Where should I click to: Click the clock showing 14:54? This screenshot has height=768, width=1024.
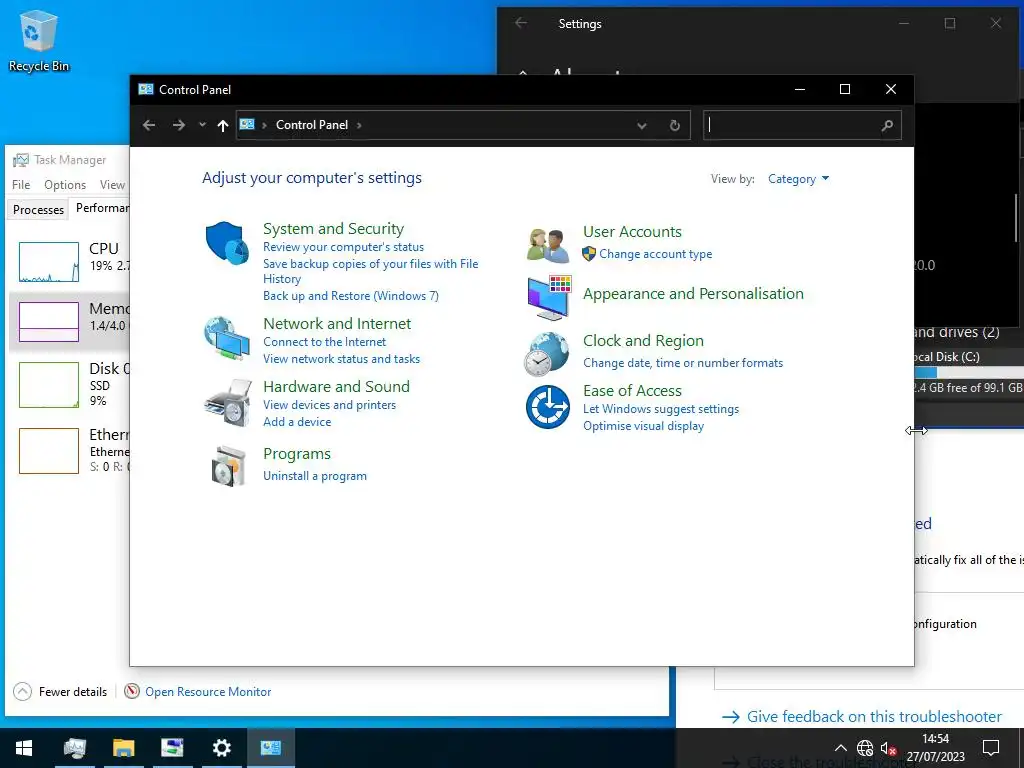click(935, 739)
